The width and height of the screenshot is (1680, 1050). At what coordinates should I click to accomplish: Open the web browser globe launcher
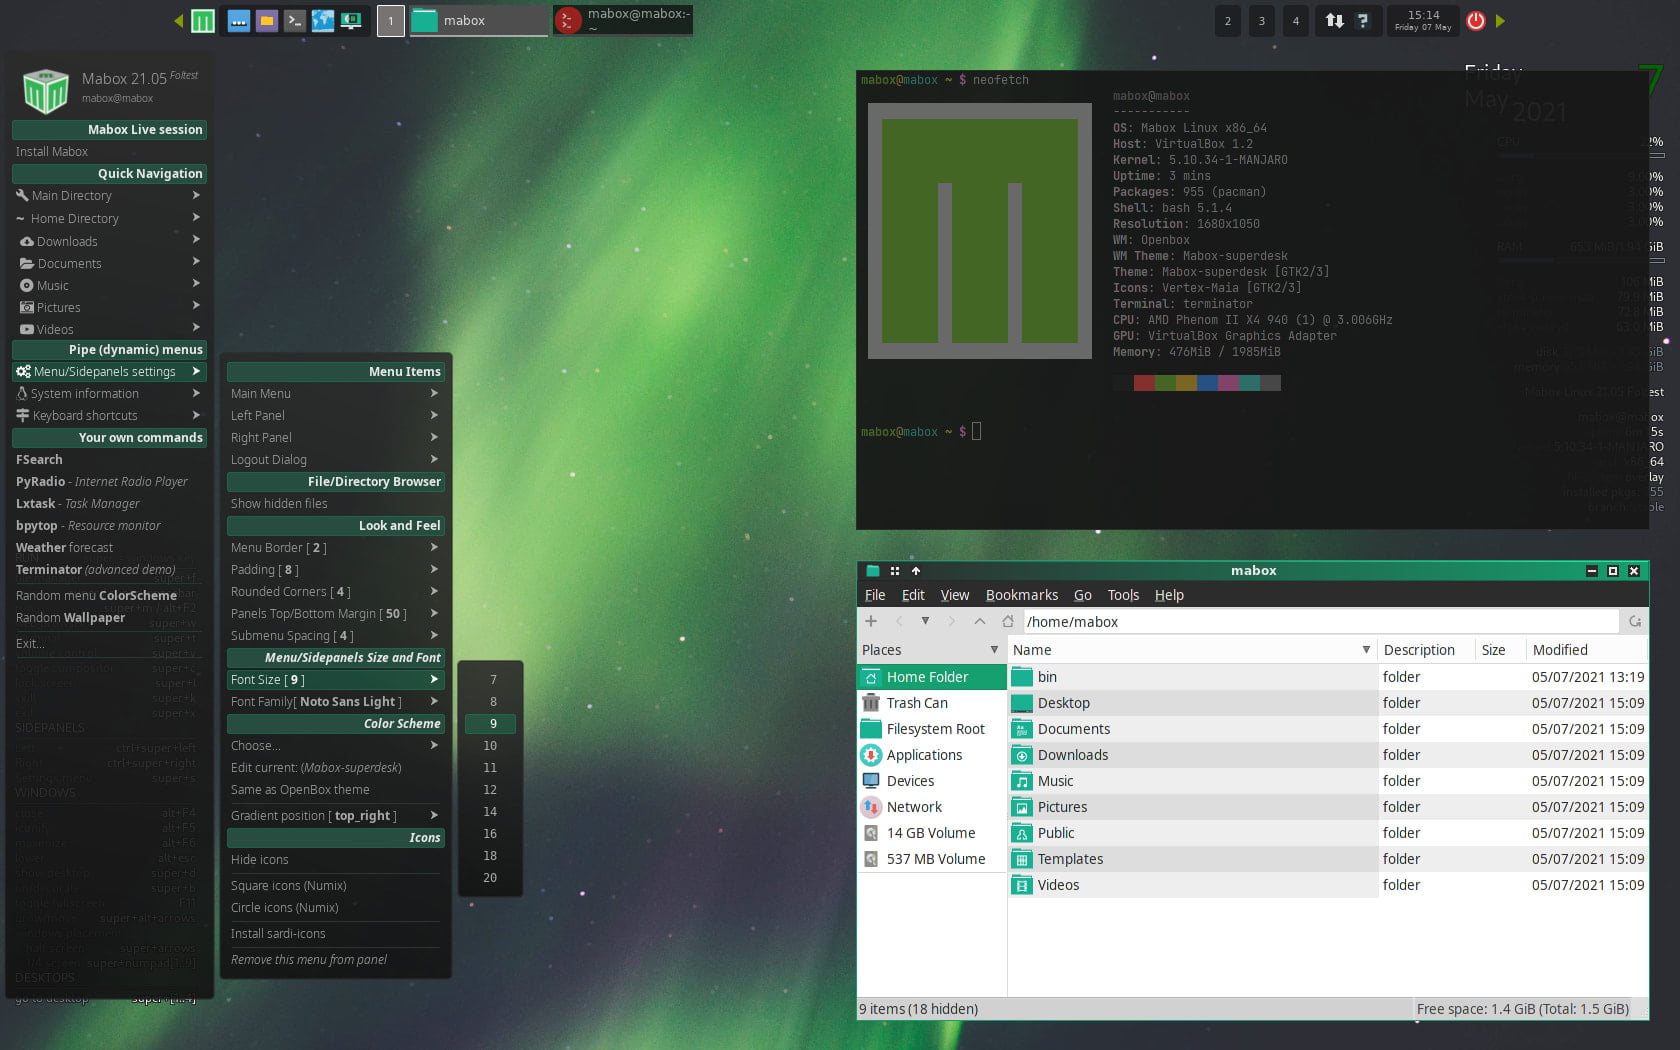323,20
